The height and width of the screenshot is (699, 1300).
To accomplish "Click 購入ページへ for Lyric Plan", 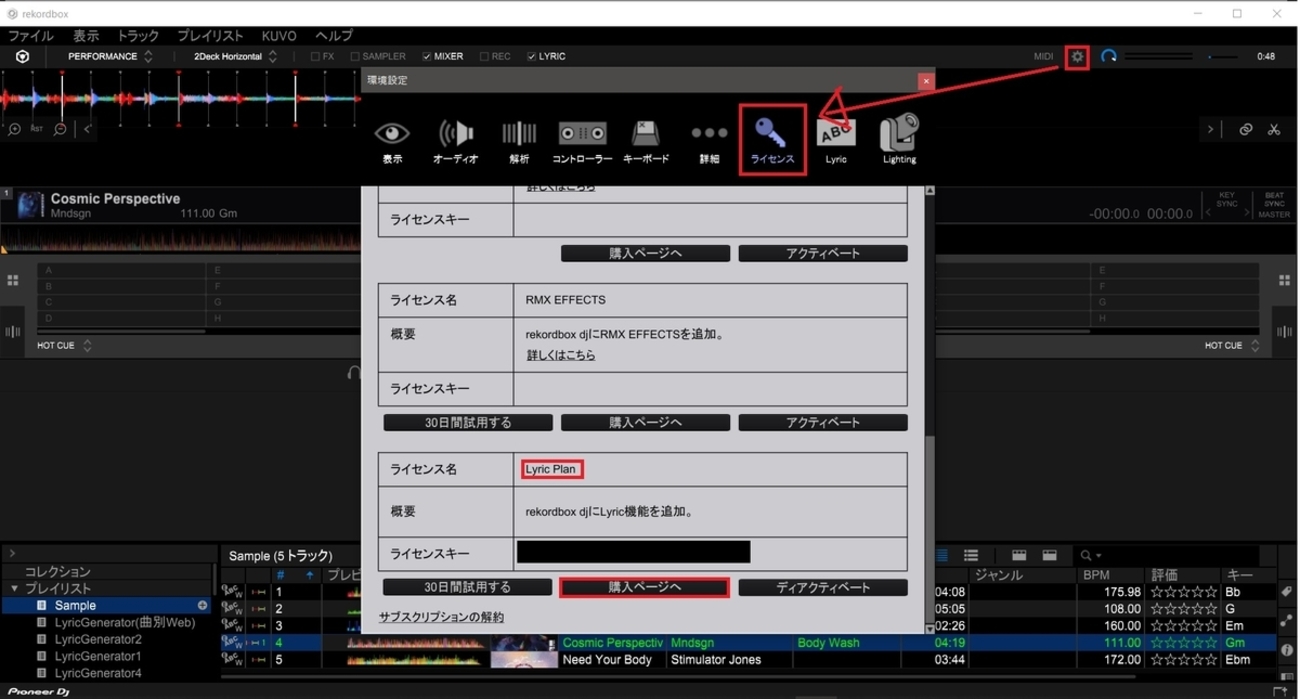I will pos(645,588).
